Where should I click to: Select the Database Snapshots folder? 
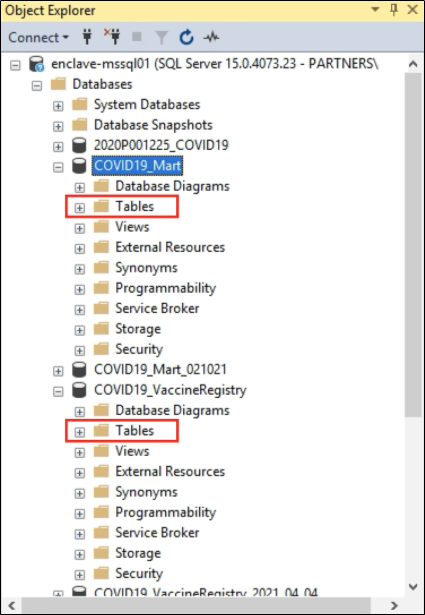pyautogui.click(x=153, y=125)
